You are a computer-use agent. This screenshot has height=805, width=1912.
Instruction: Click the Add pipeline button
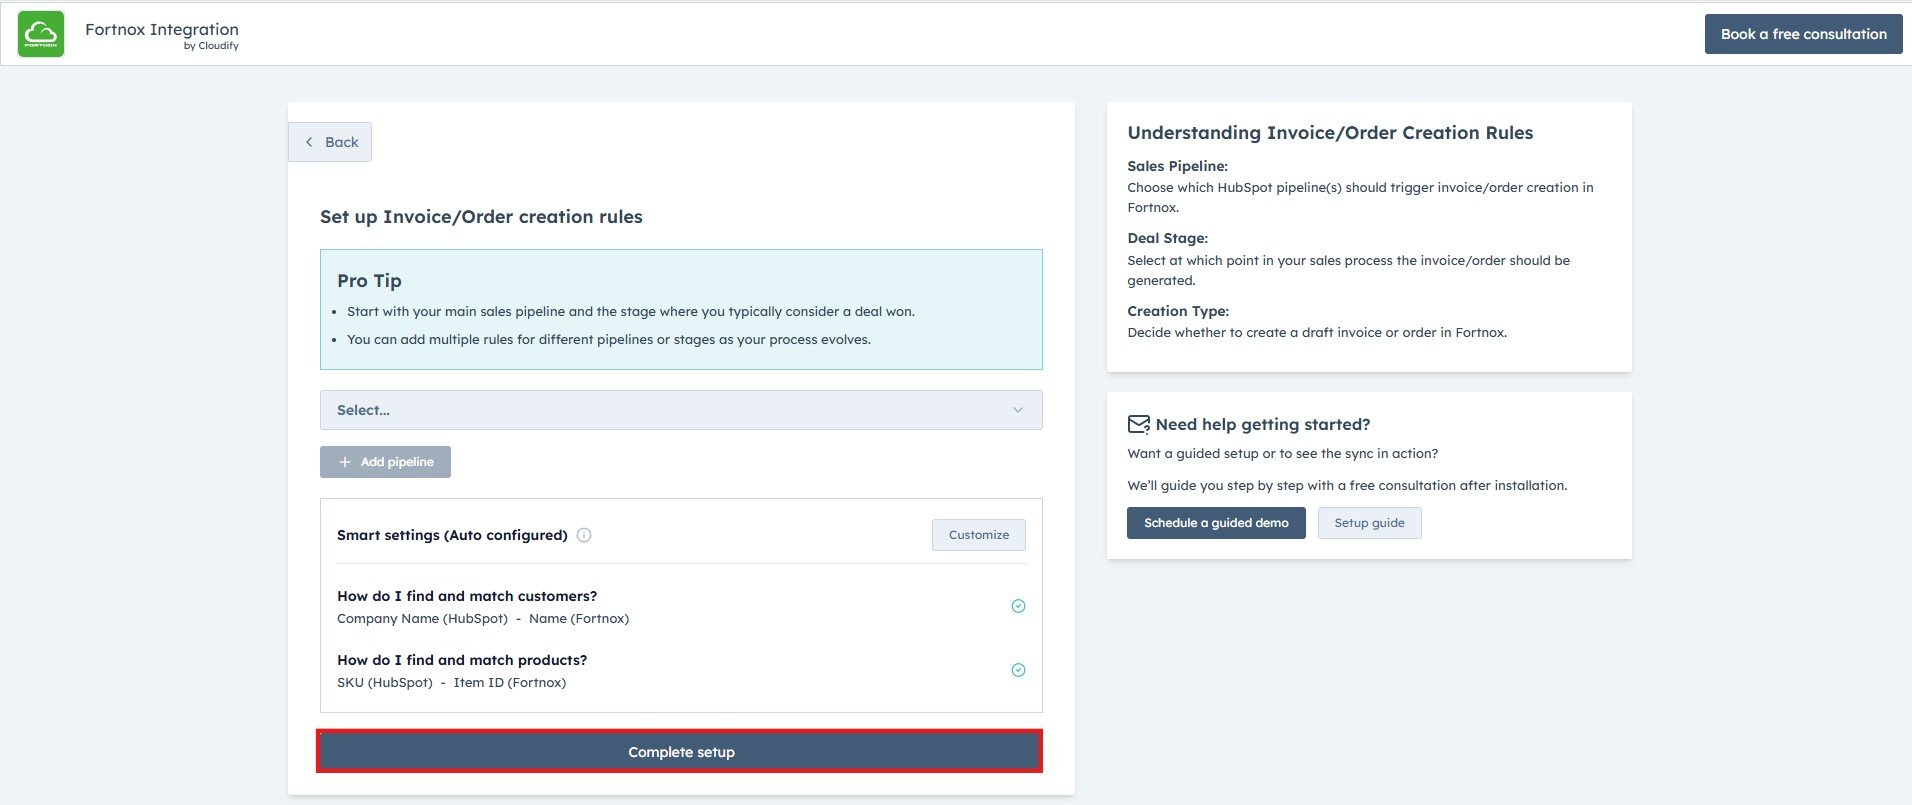point(385,462)
